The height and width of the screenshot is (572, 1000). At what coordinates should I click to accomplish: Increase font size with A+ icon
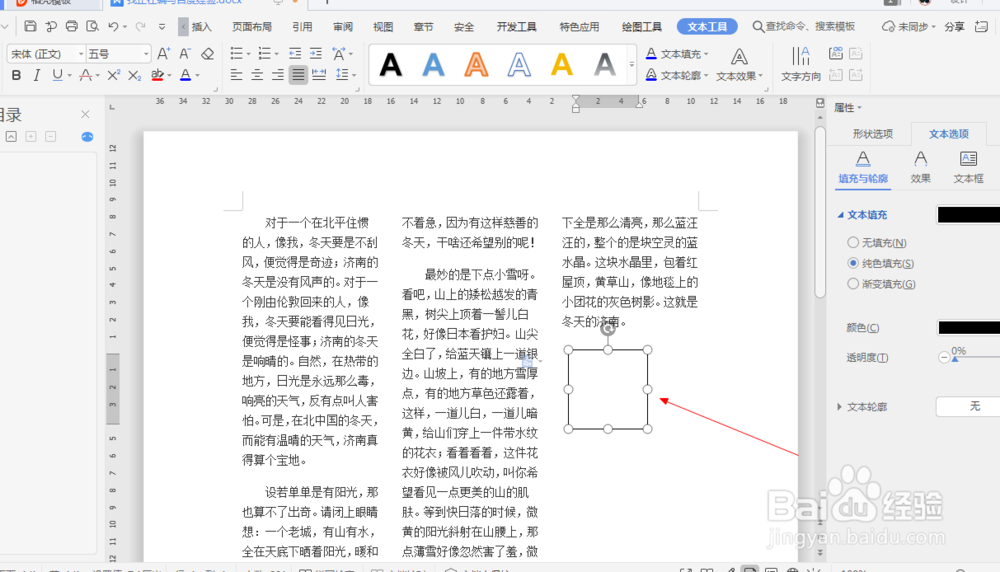click(x=164, y=54)
